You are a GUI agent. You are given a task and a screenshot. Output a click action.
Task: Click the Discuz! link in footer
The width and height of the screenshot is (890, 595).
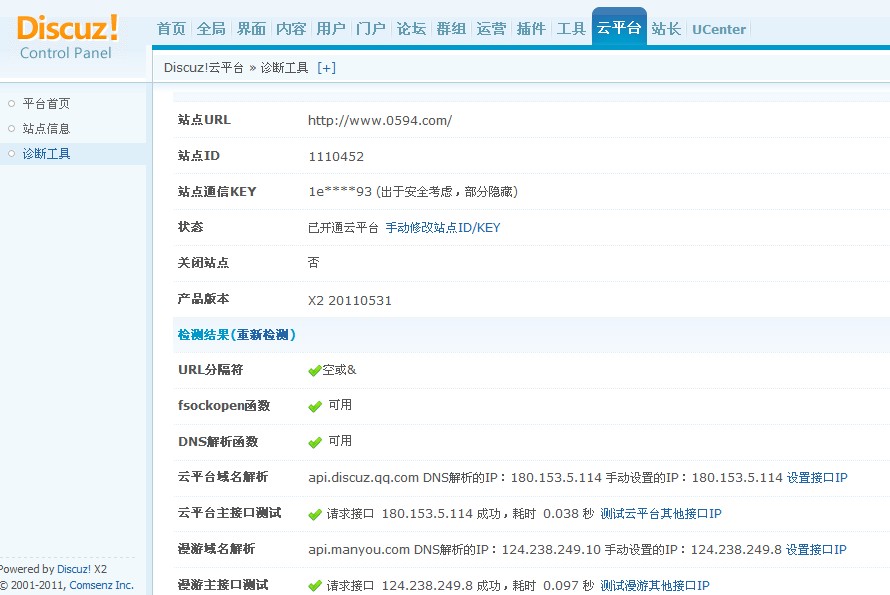[x=74, y=569]
